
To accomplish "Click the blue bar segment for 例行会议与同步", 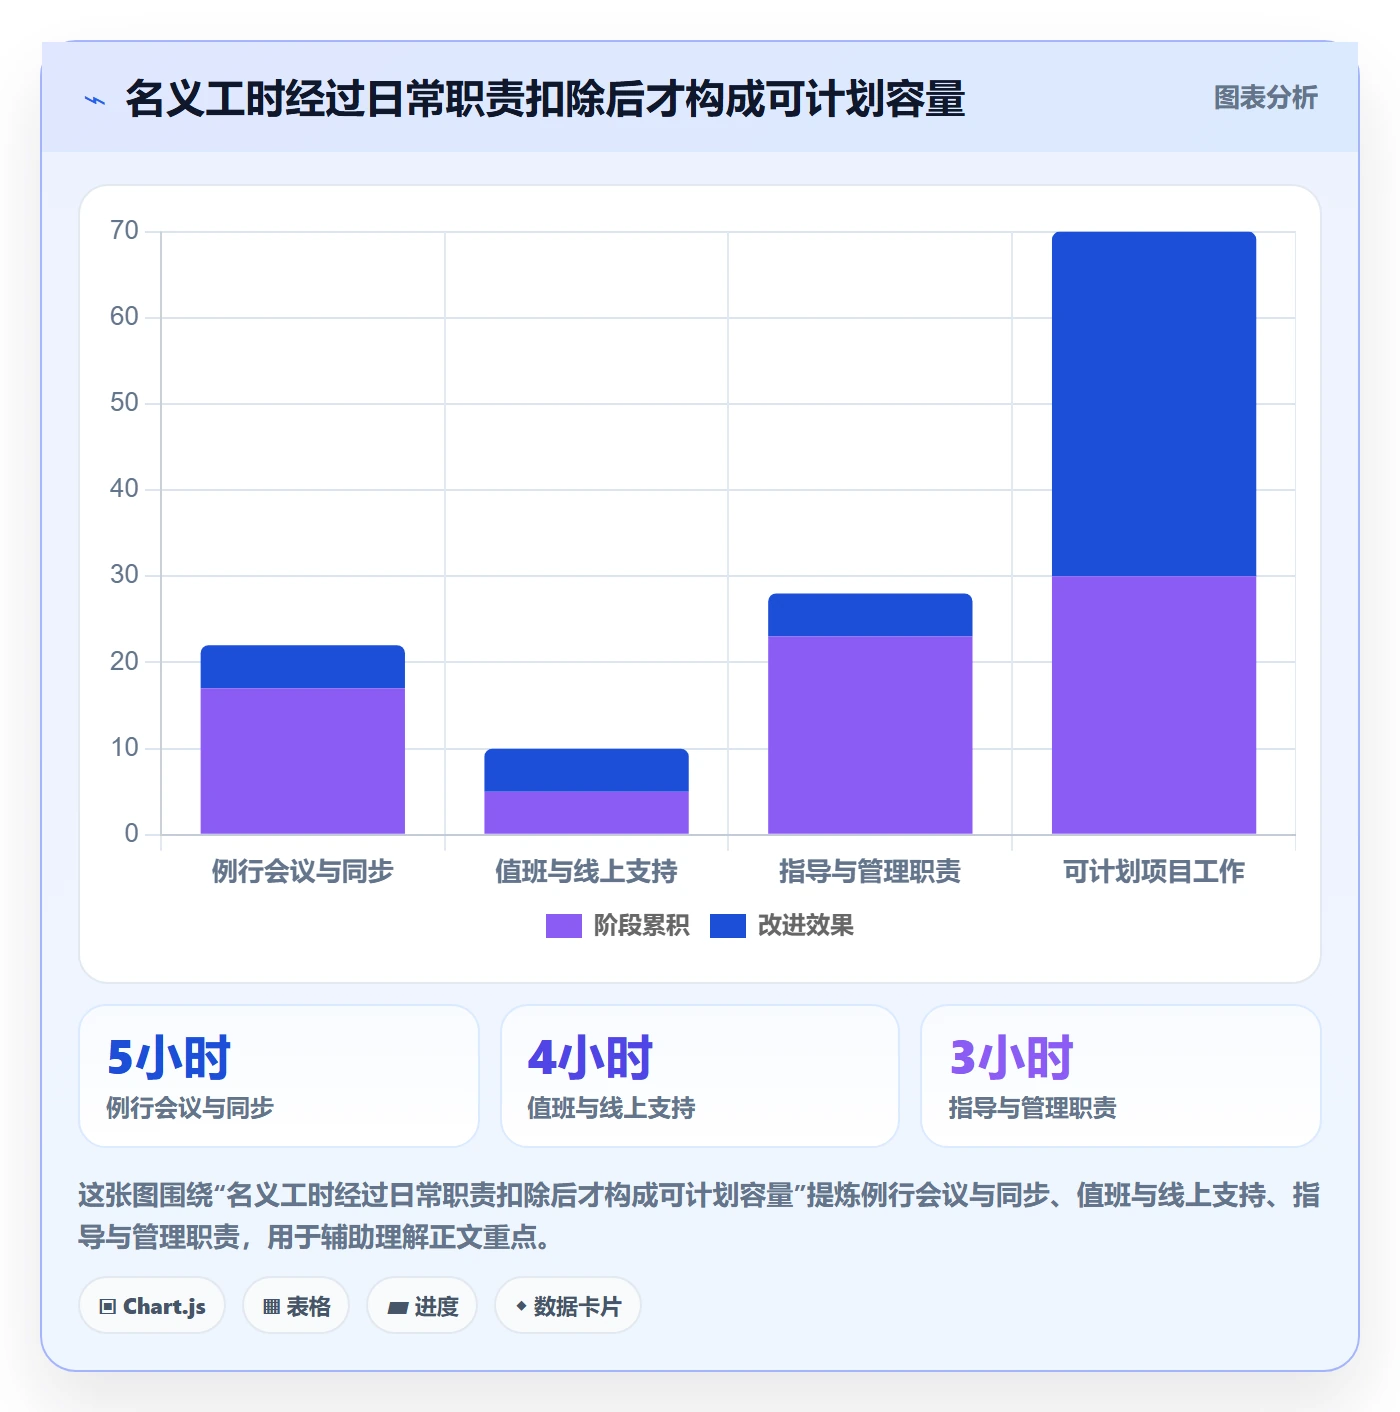I will pyautogui.click(x=303, y=667).
